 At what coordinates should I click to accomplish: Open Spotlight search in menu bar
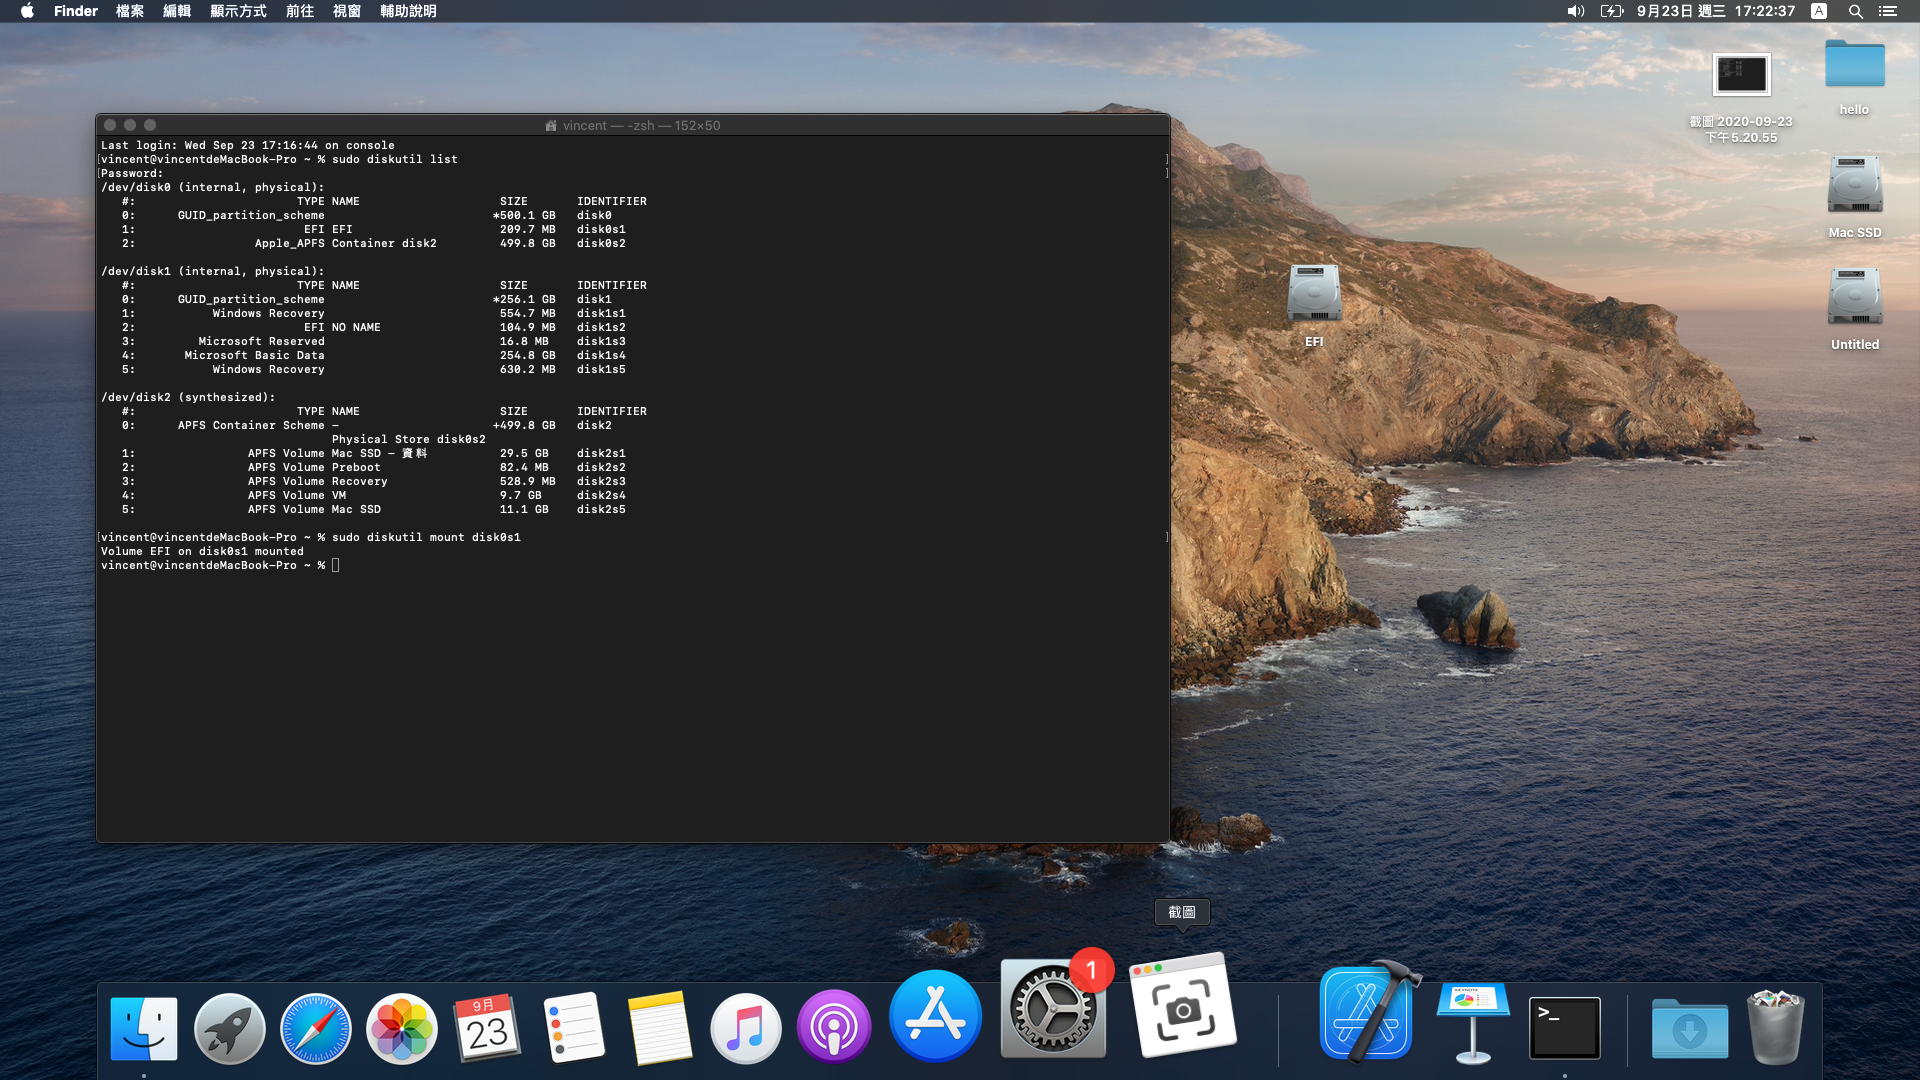[x=1855, y=11]
